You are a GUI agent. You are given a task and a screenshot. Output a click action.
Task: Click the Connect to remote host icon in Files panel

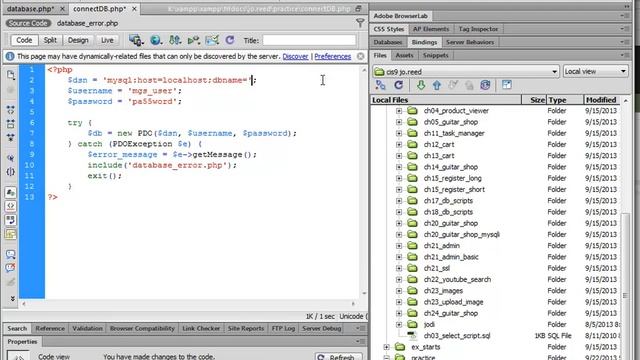(380, 85)
